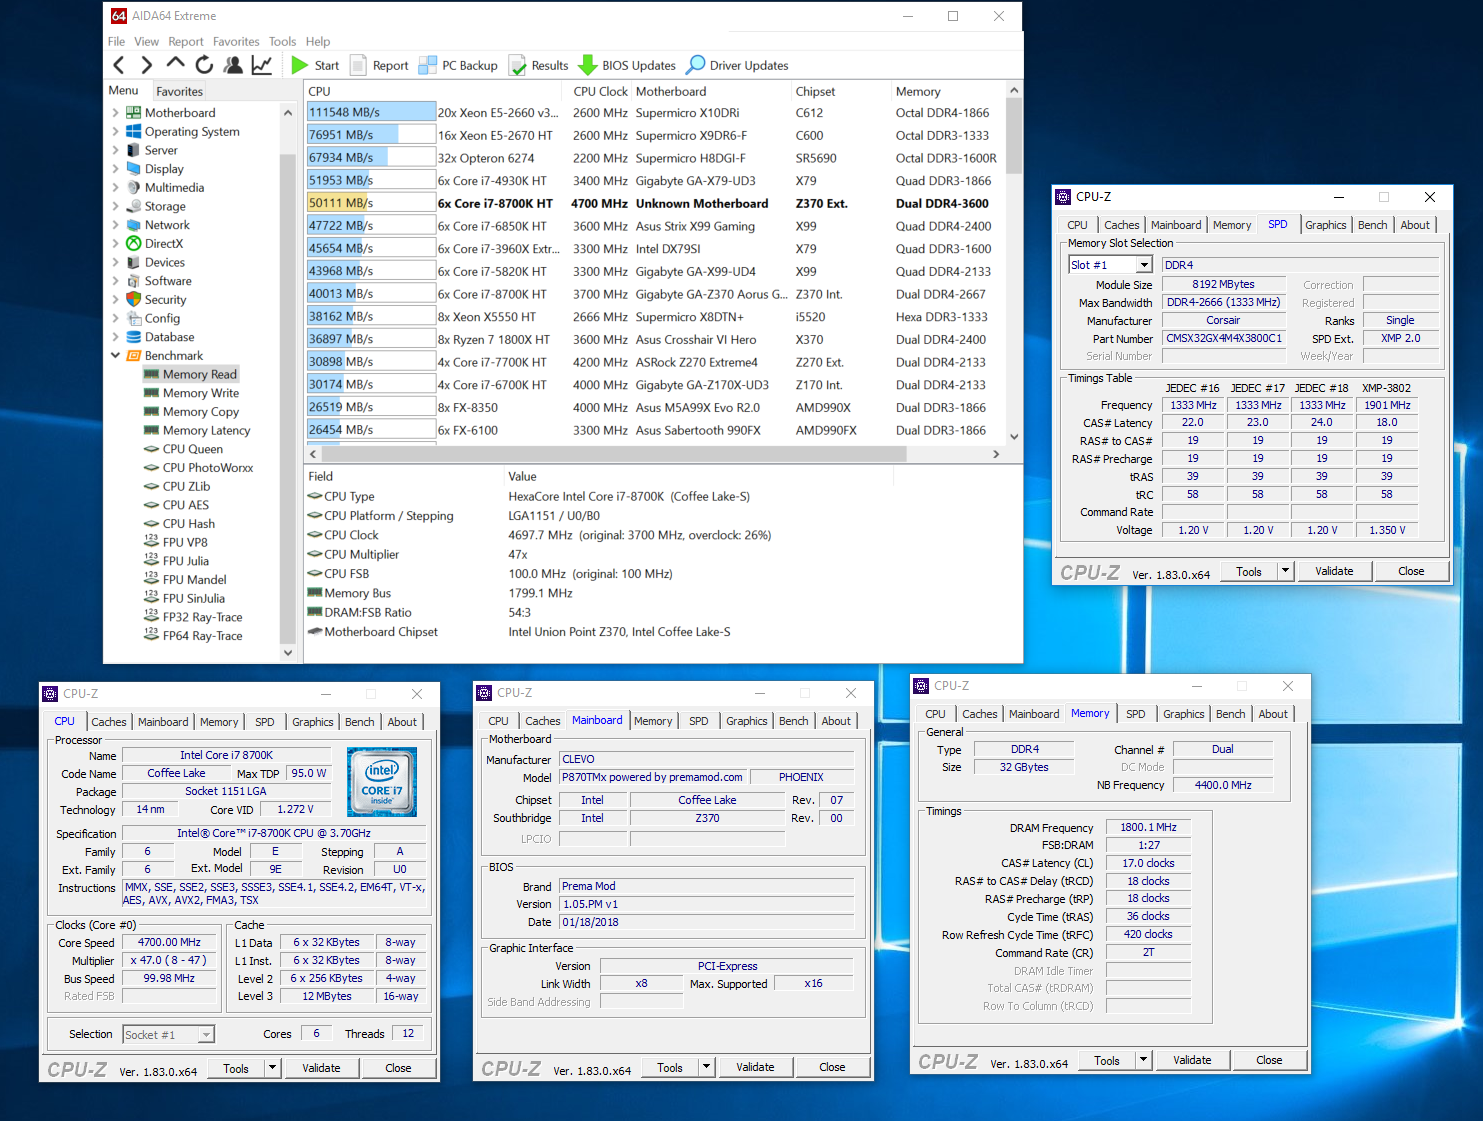Click the graph icon in AIDA64 toolbar
Image resolution: width=1483 pixels, height=1121 pixels.
pyautogui.click(x=261, y=65)
